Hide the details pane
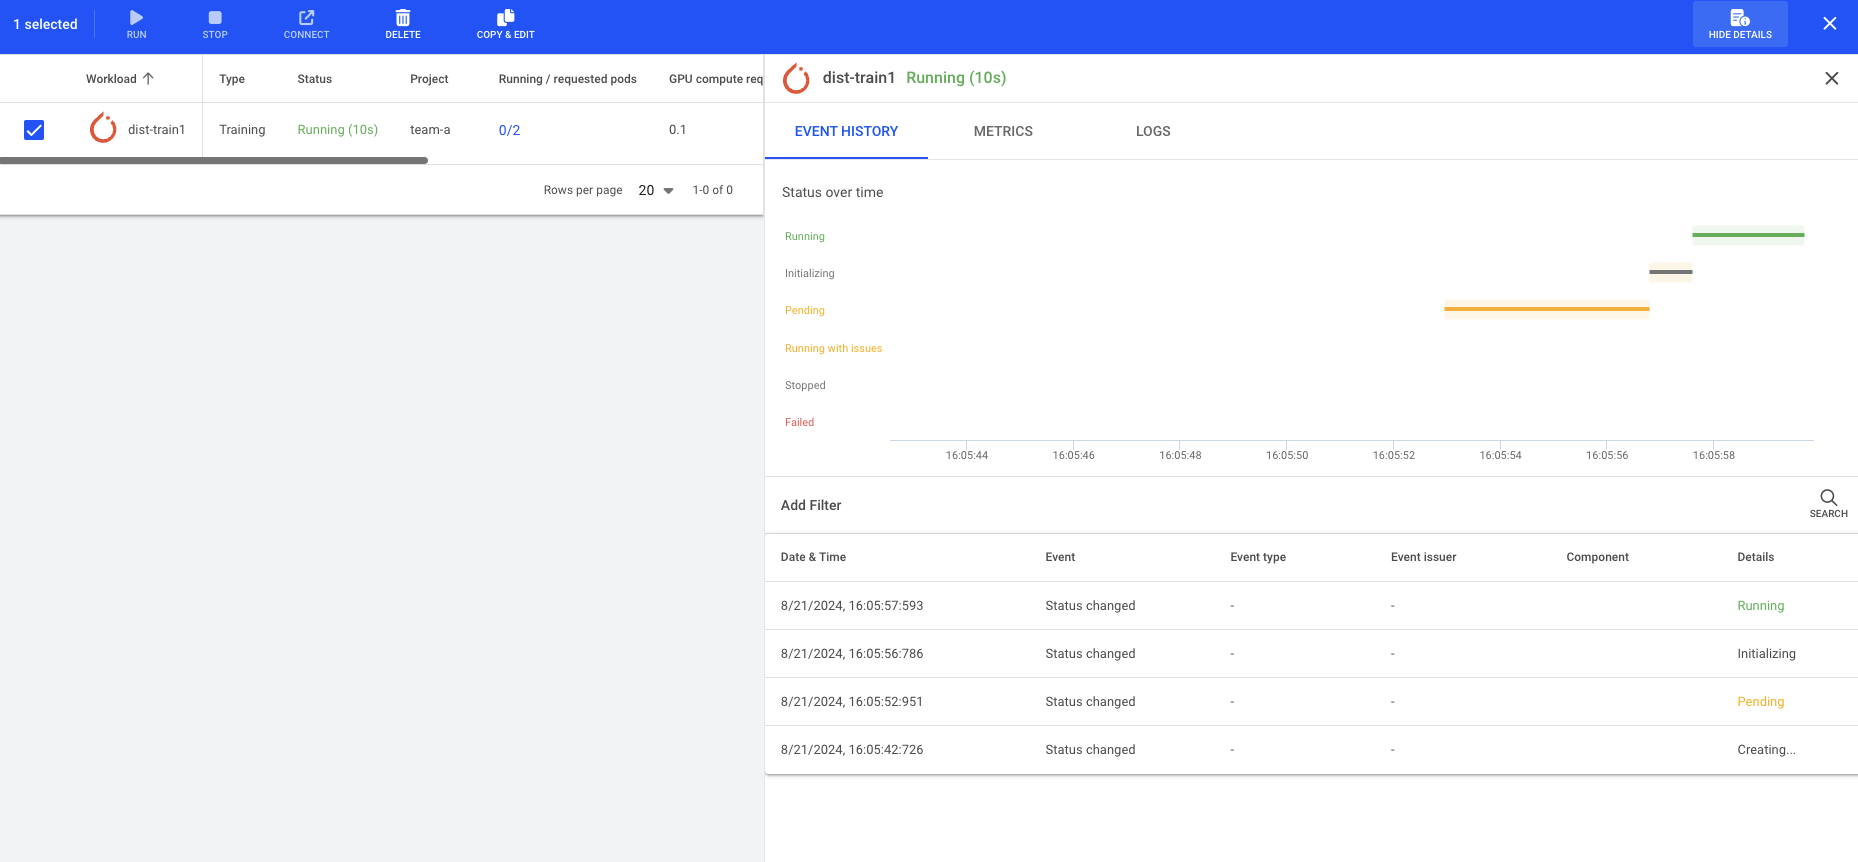The width and height of the screenshot is (1858, 862). pos(1740,24)
